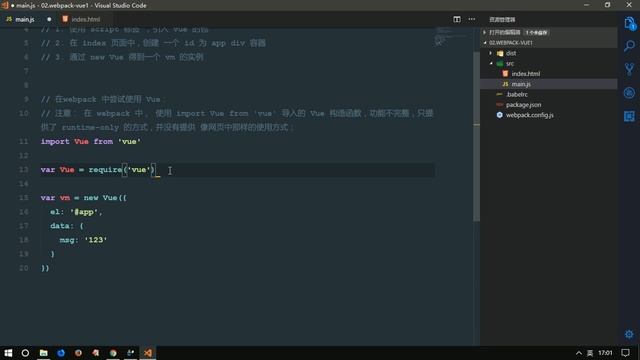Click the Cortana search circle in taskbar
640x360 pixels.
tap(25, 353)
